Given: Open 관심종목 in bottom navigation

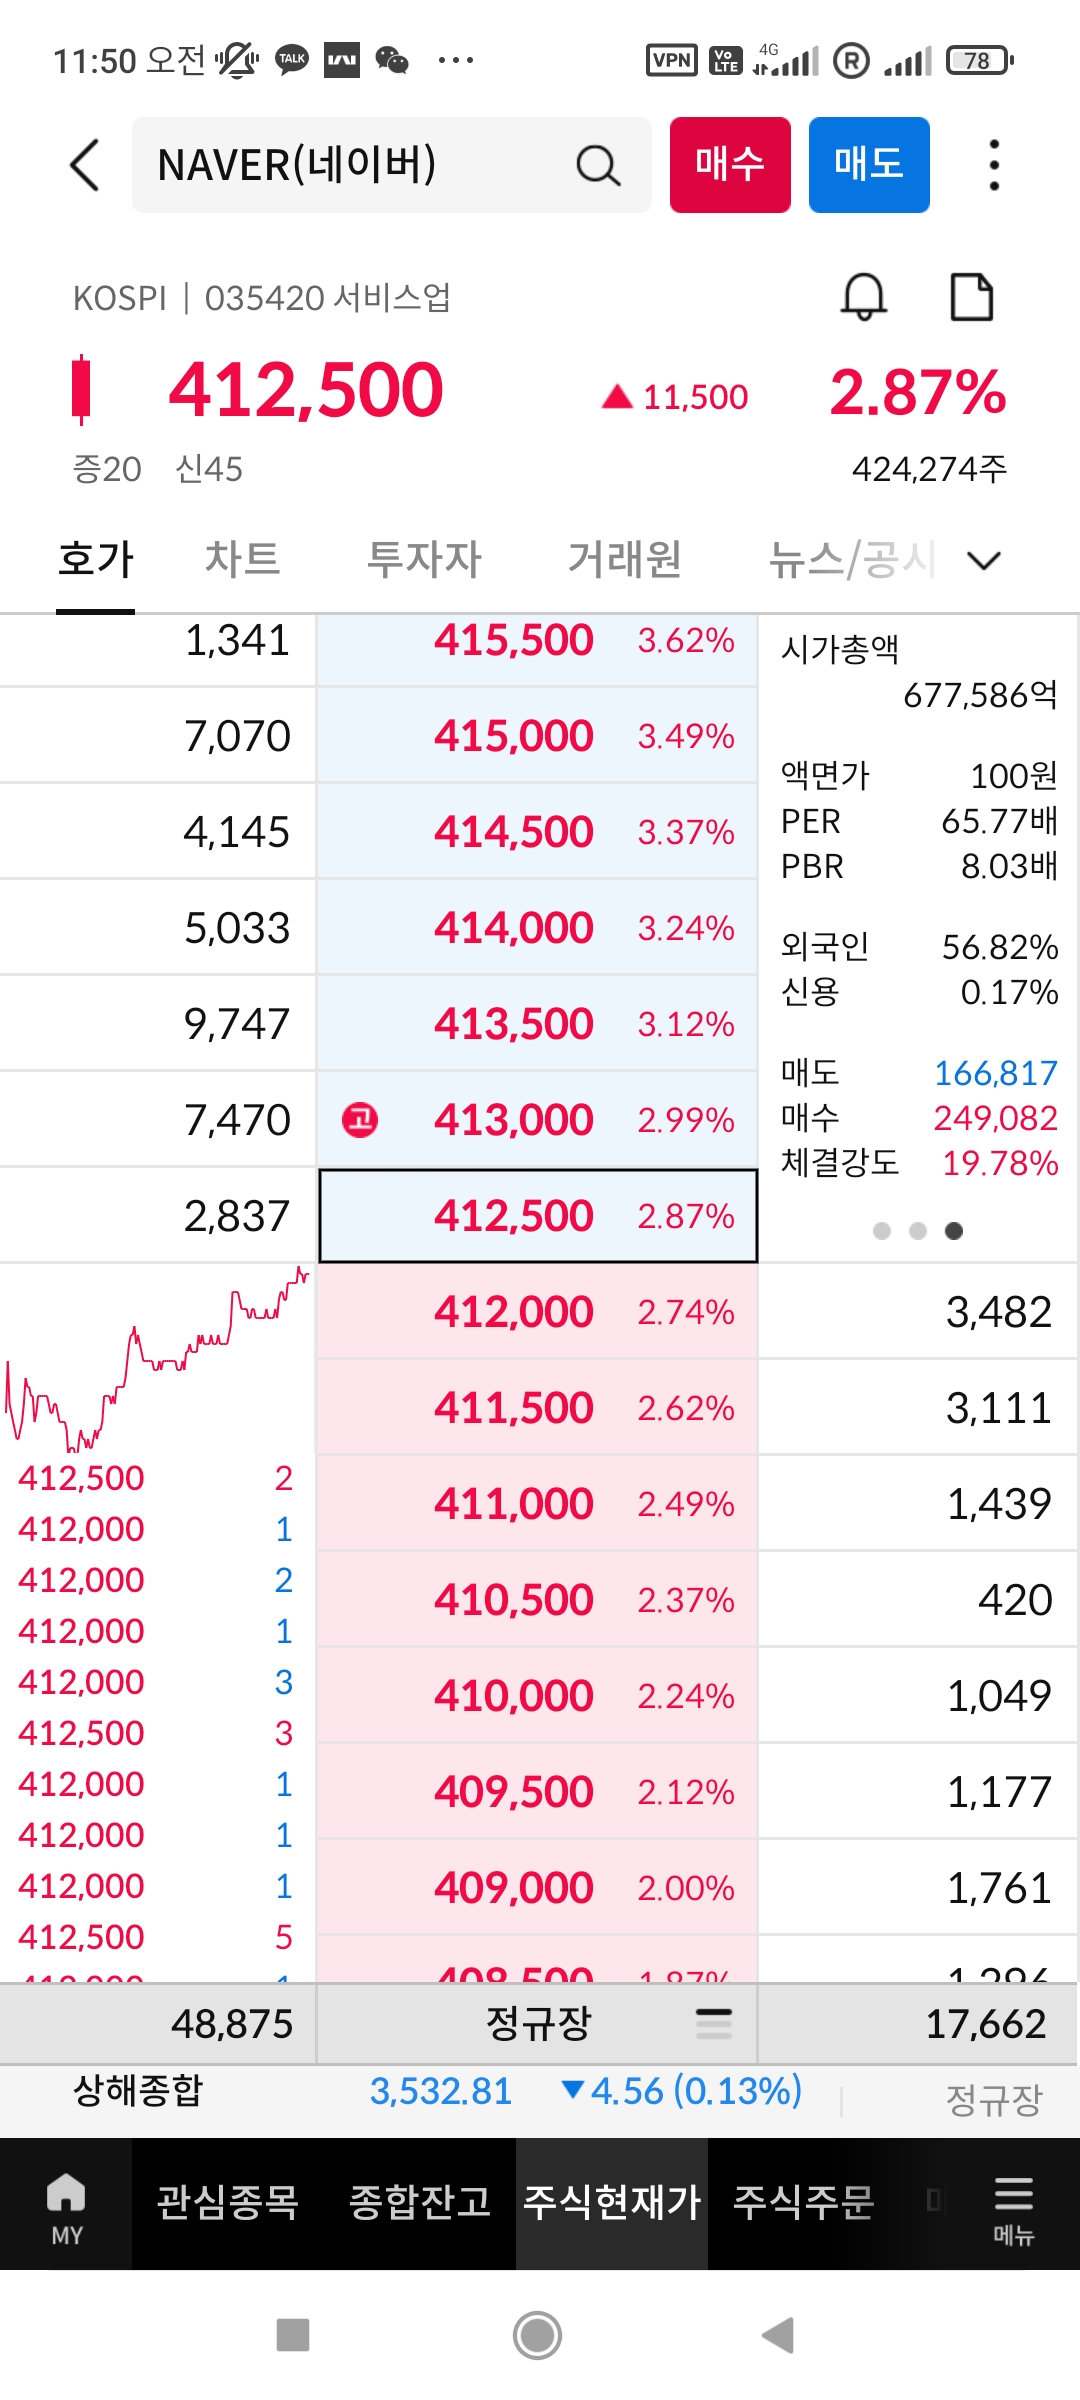Looking at the screenshot, I should (228, 2202).
